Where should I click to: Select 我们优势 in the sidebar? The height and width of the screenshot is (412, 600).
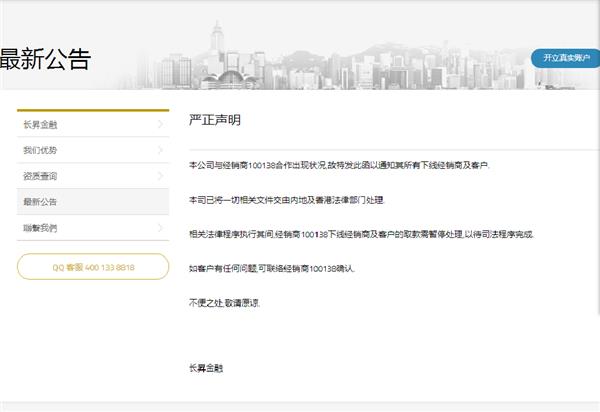(x=42, y=150)
